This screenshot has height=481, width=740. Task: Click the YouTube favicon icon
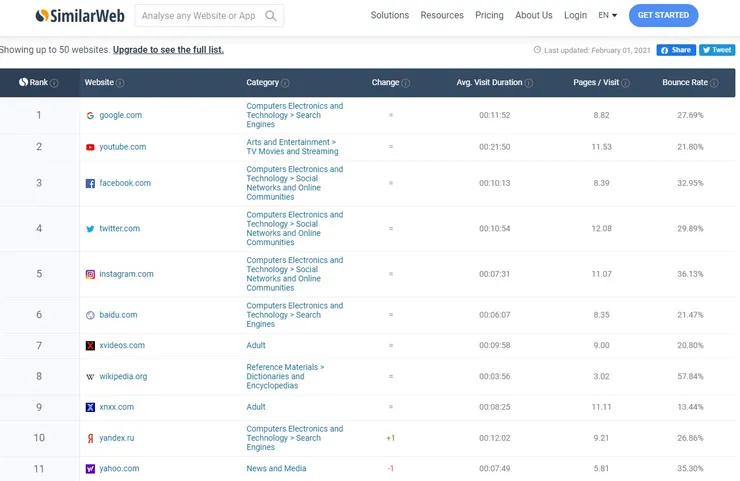click(x=90, y=147)
